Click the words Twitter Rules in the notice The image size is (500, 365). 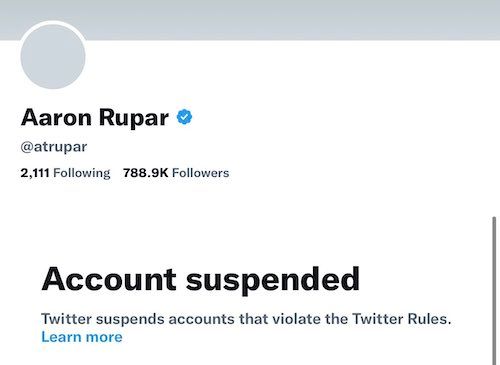click(402, 319)
